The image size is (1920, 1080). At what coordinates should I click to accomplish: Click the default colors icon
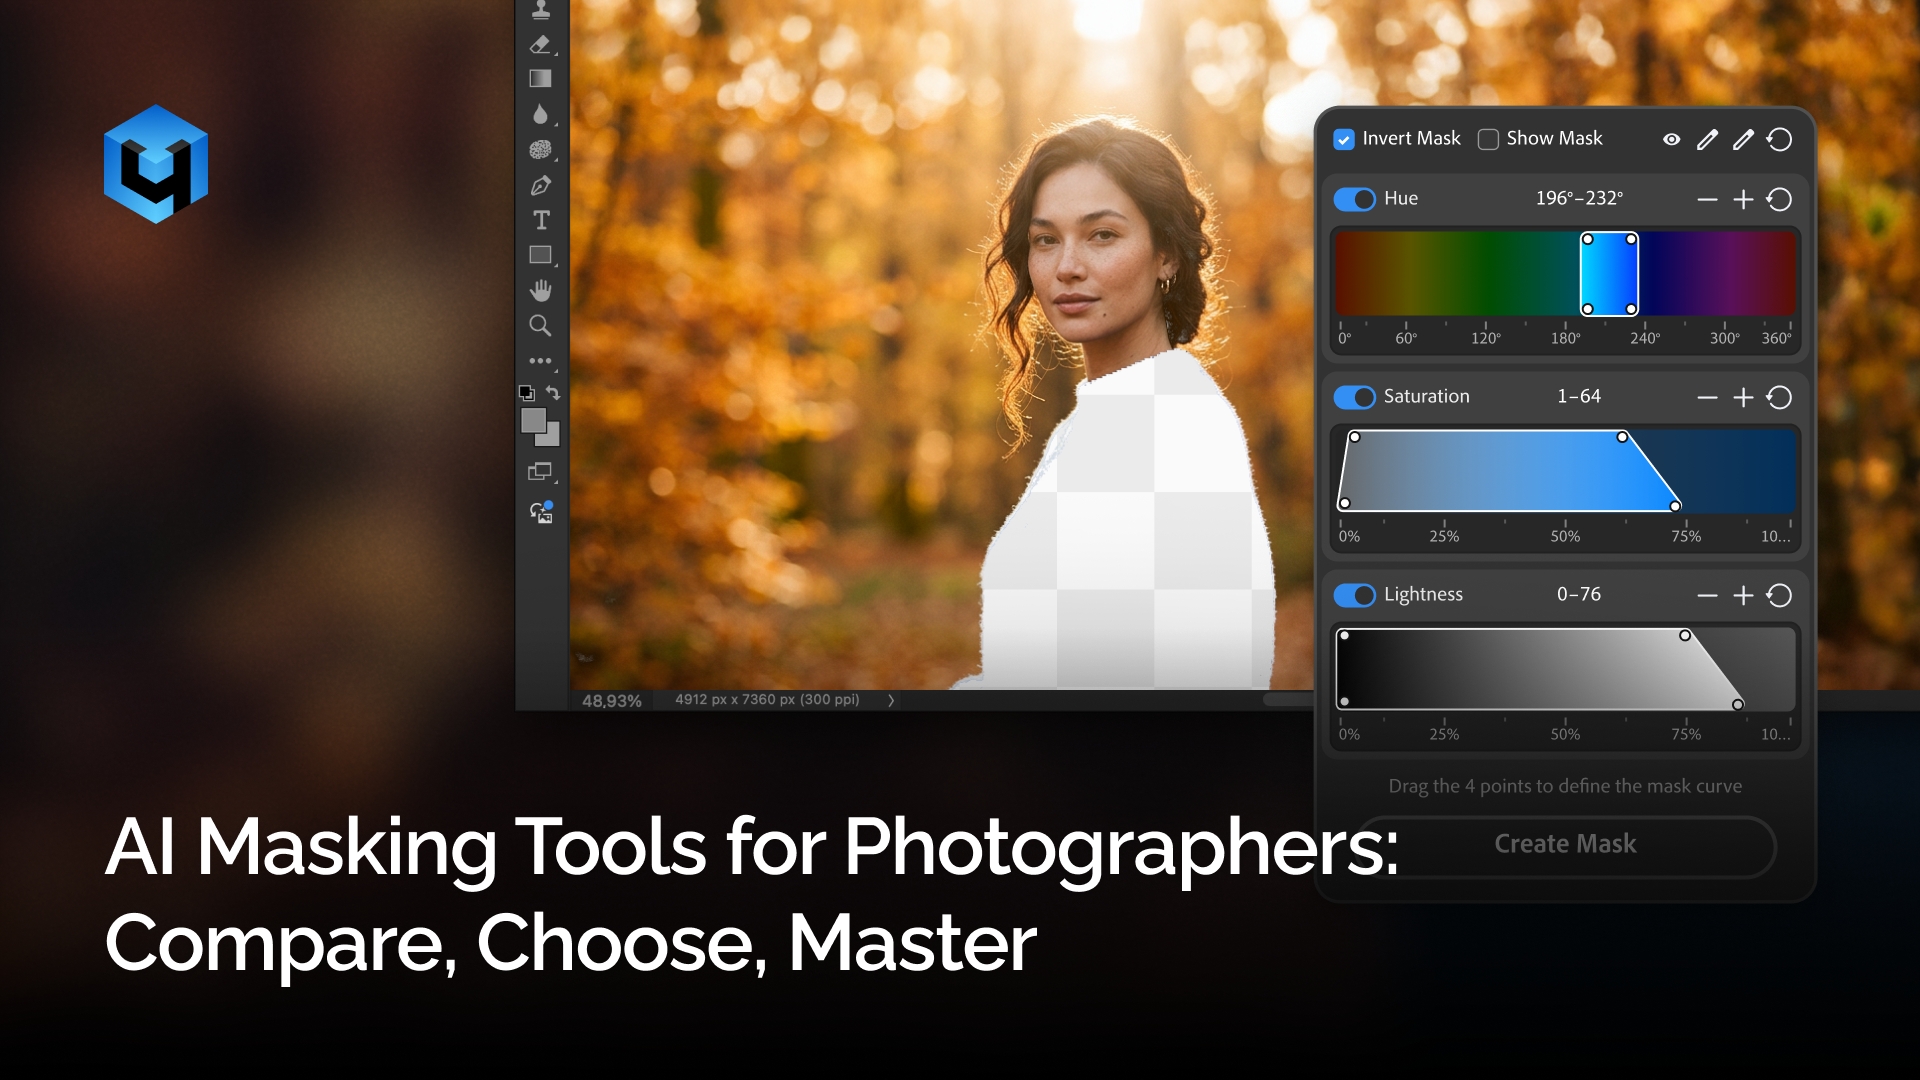[x=527, y=393]
